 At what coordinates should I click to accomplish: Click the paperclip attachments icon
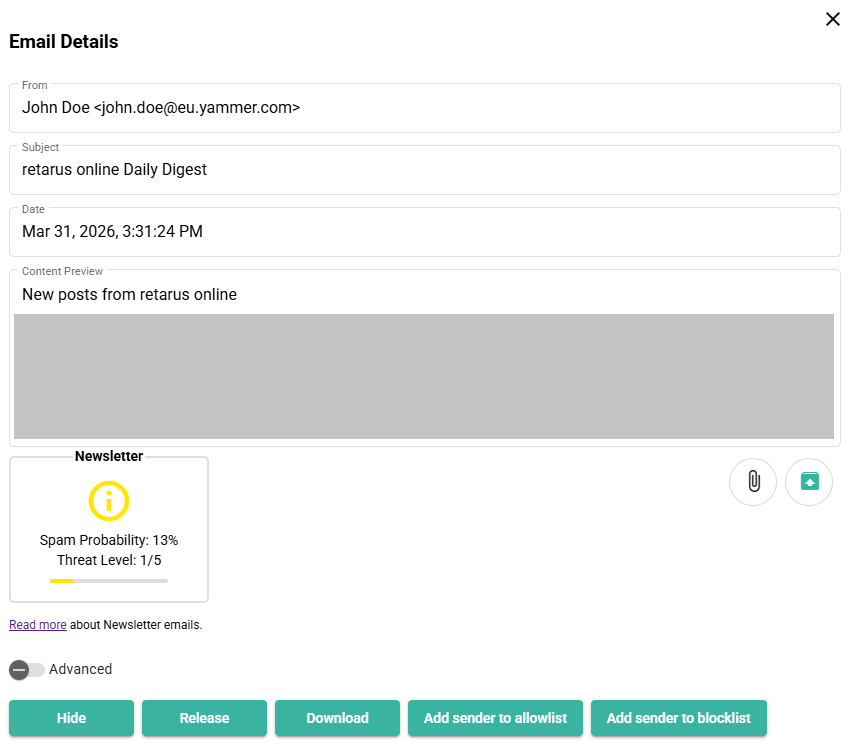pyautogui.click(x=753, y=482)
